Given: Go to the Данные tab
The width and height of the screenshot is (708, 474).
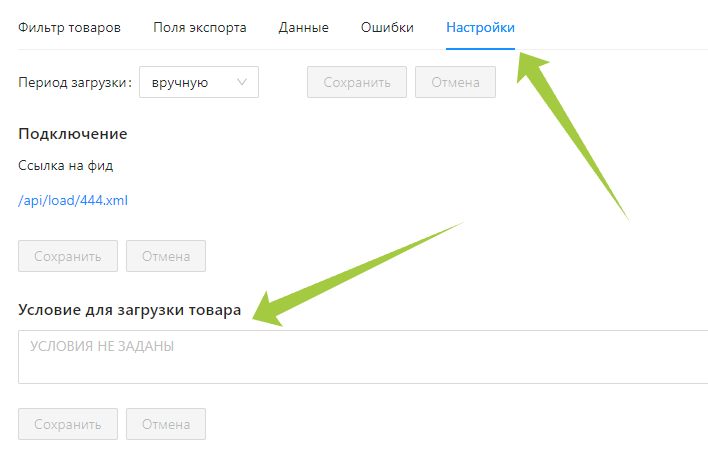Looking at the screenshot, I should pos(303,27).
